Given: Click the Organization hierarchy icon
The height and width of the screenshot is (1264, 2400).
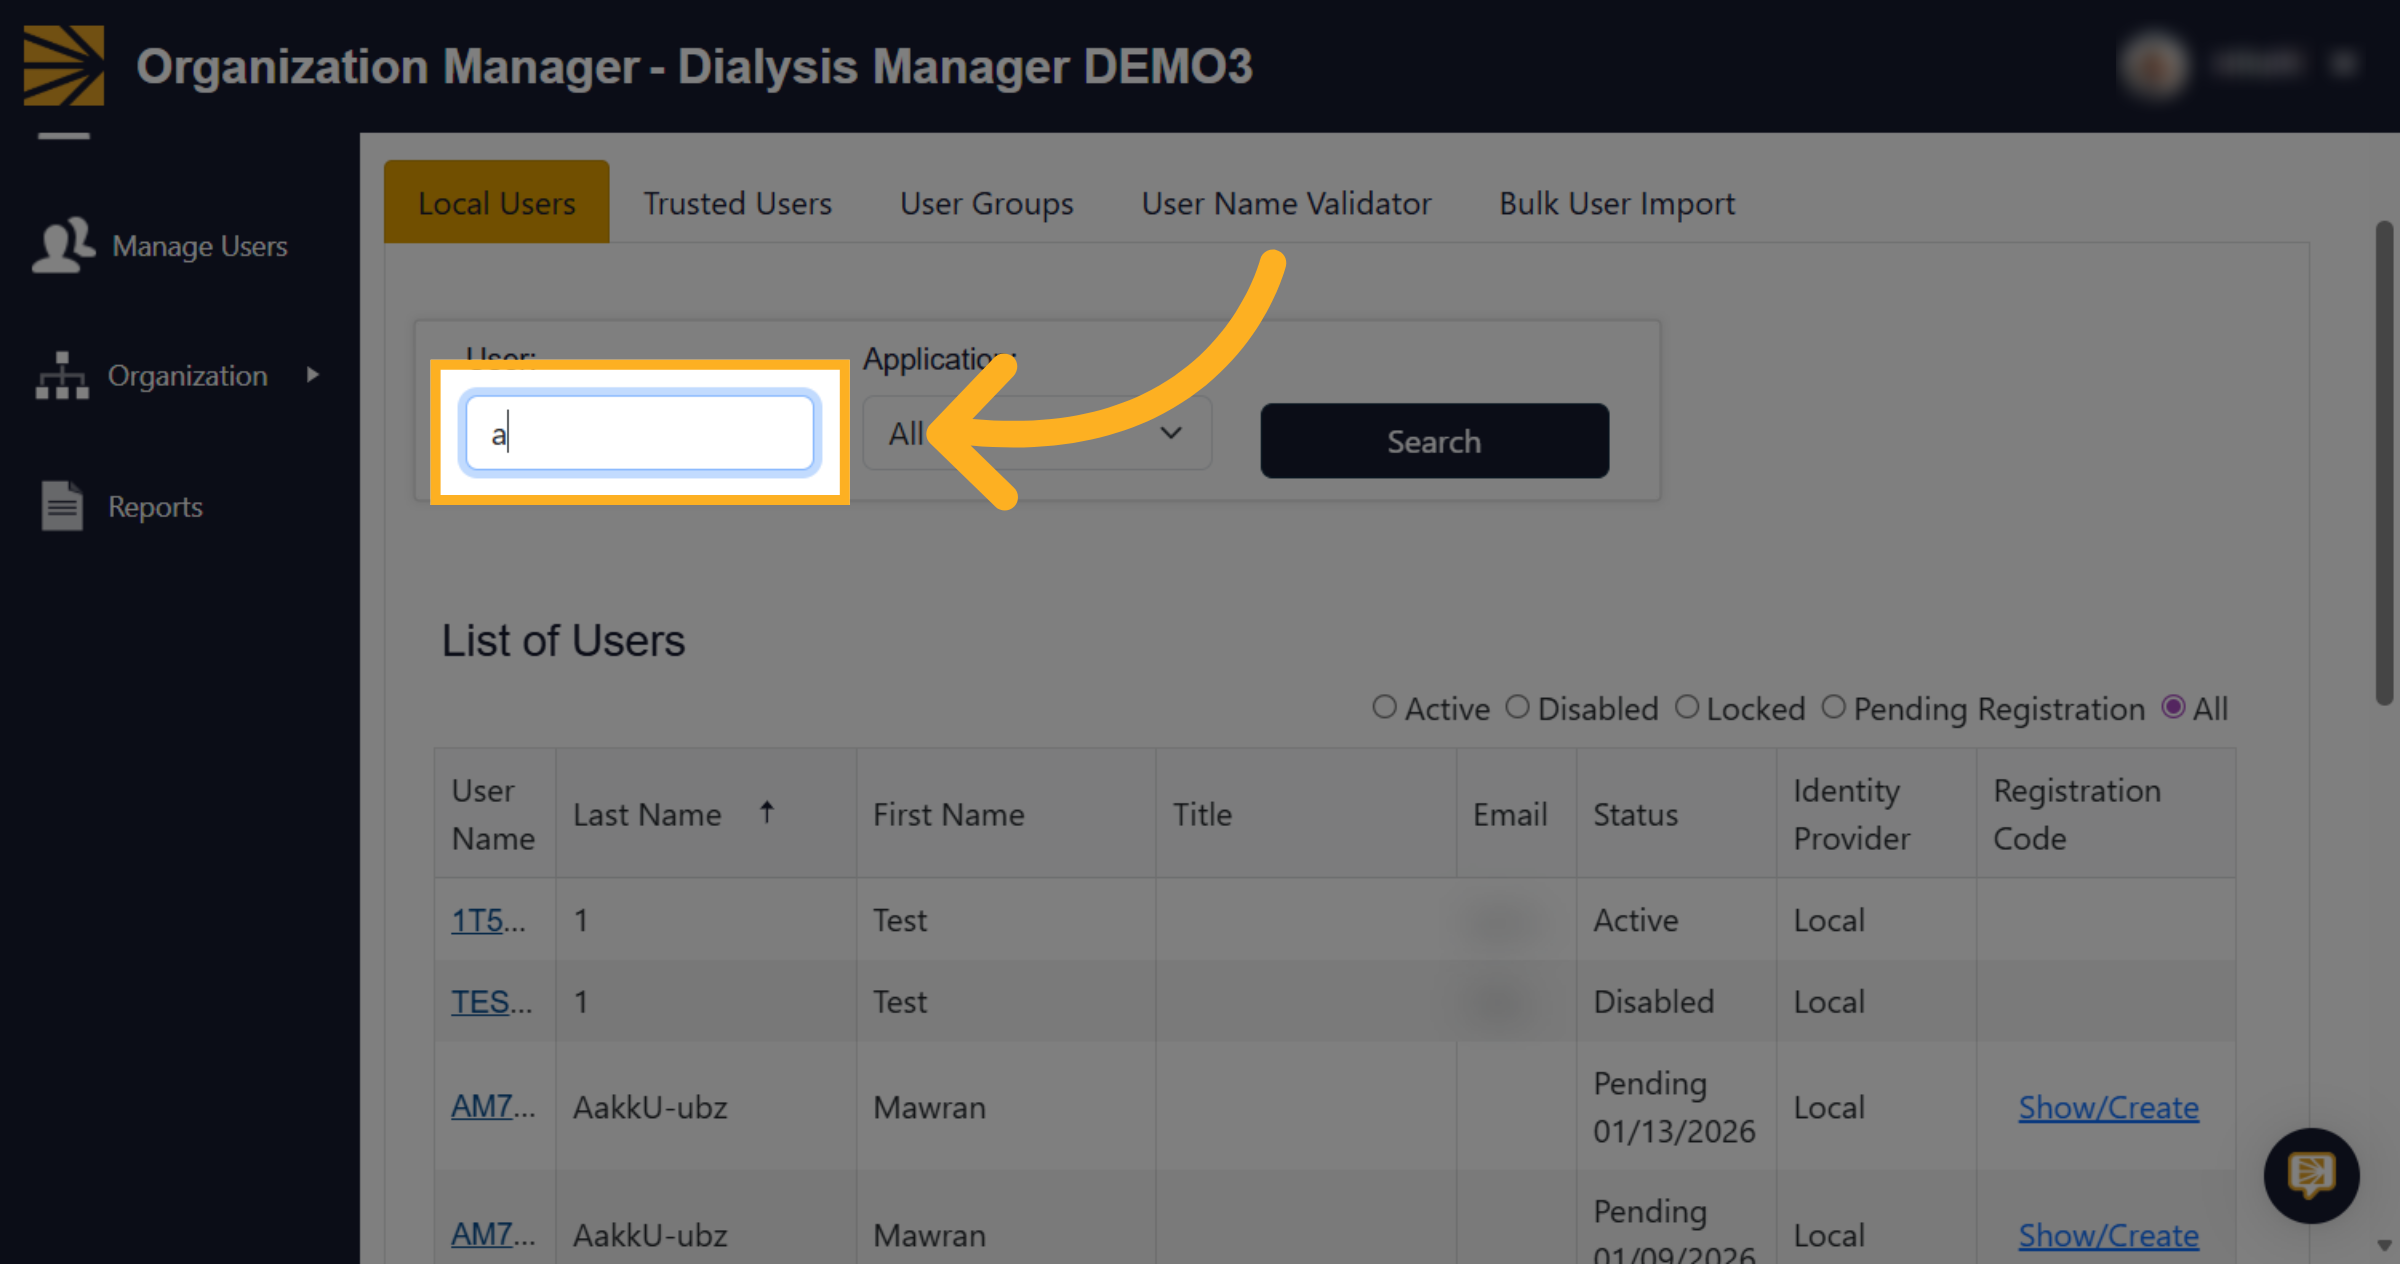Looking at the screenshot, I should [62, 376].
